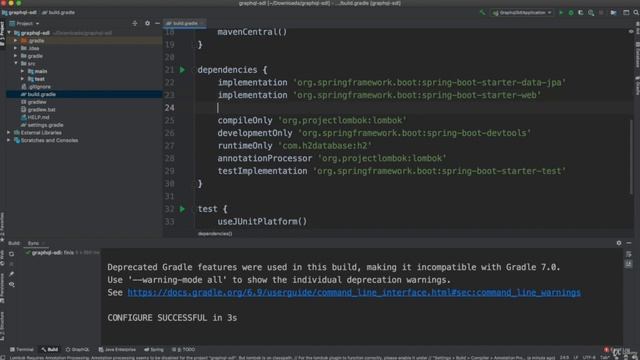Open the Search Everywhere magnifier icon
Viewport: 640px width, 360px height.
click(x=636, y=13)
